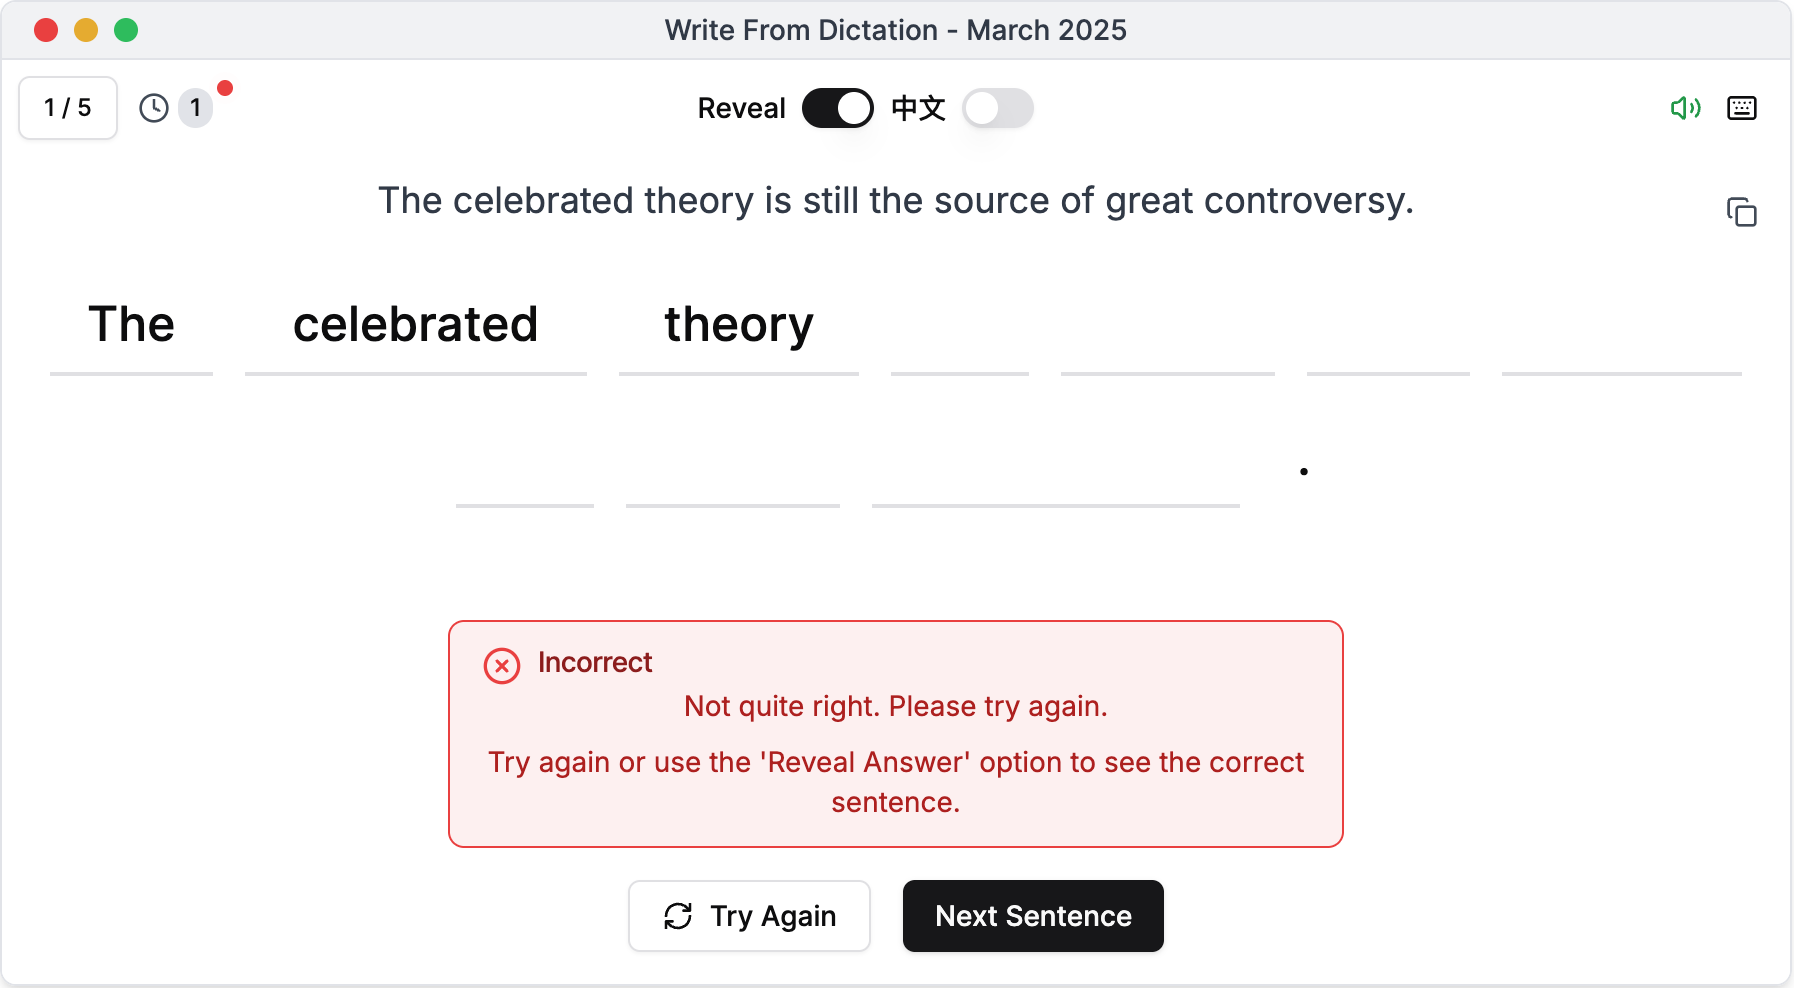Toggle the Reveal switch off
The image size is (1794, 988).
(x=837, y=108)
